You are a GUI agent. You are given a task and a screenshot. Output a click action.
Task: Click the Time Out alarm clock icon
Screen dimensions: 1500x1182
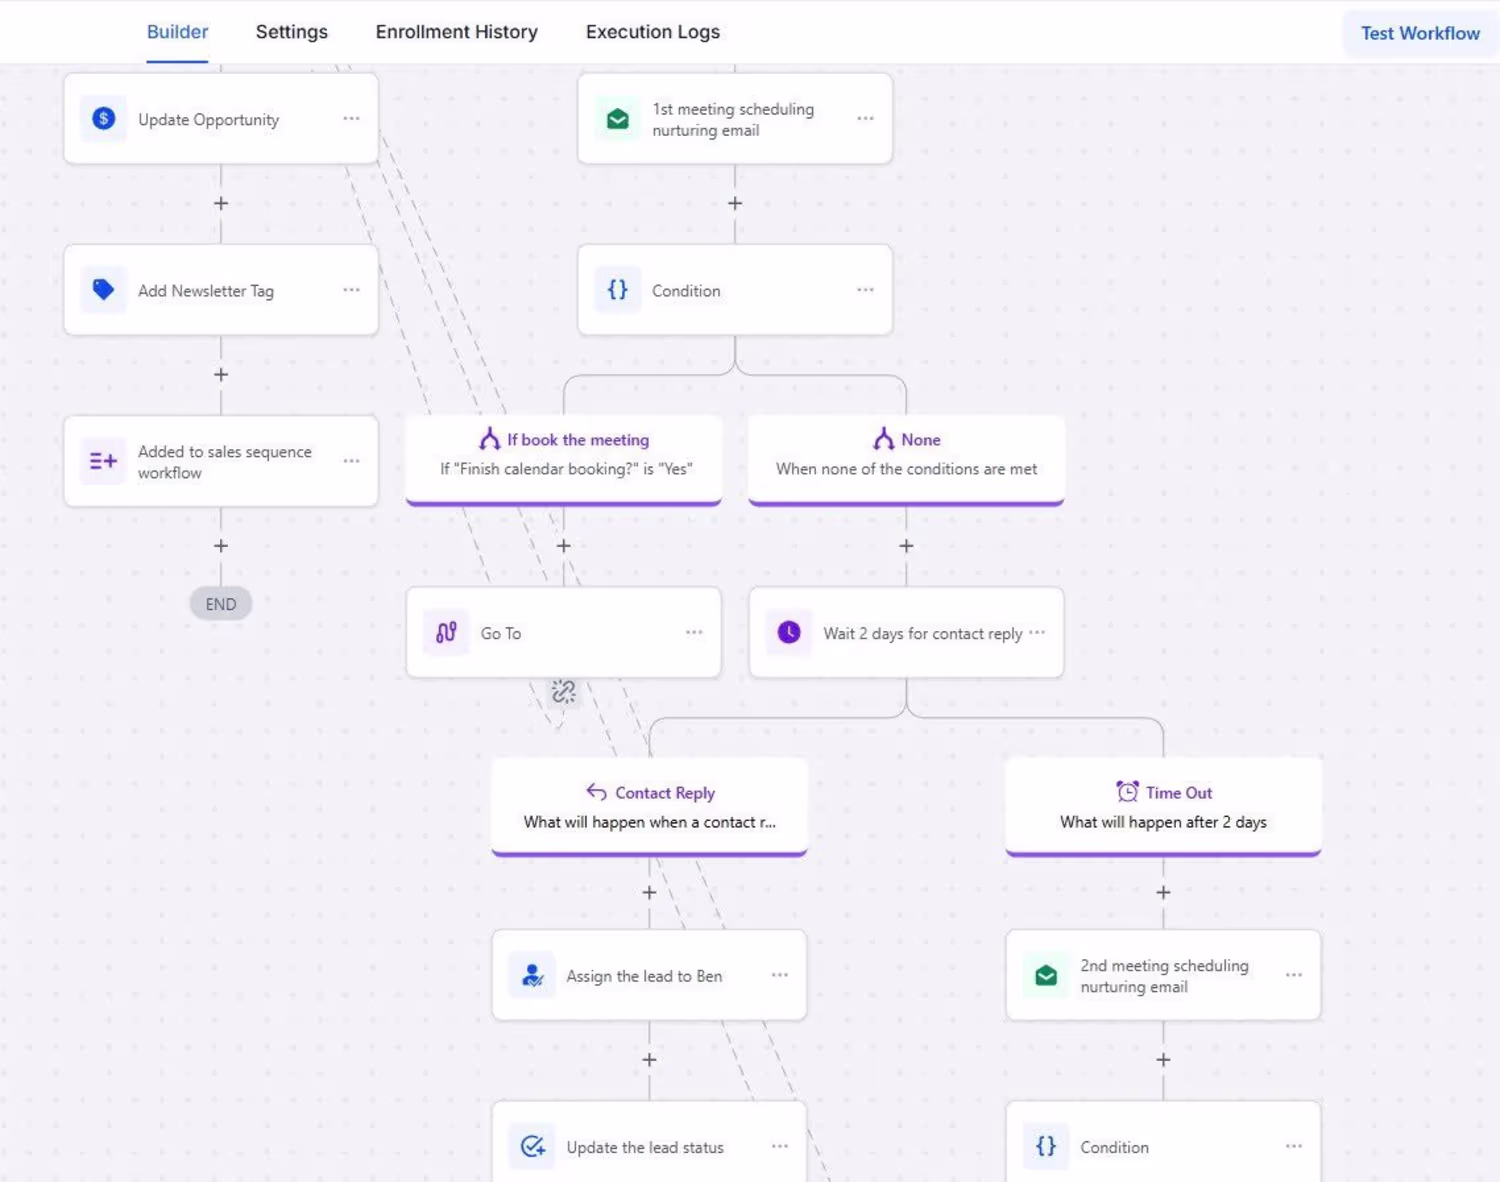[1127, 792]
